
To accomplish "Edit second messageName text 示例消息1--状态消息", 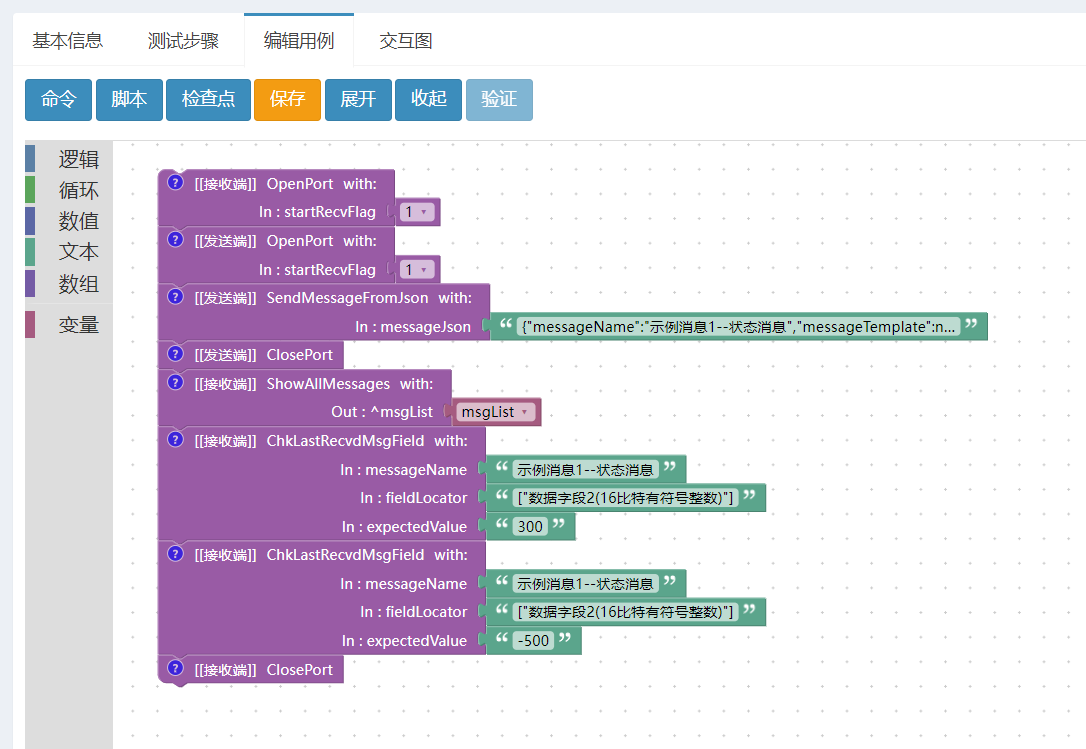I will point(585,584).
